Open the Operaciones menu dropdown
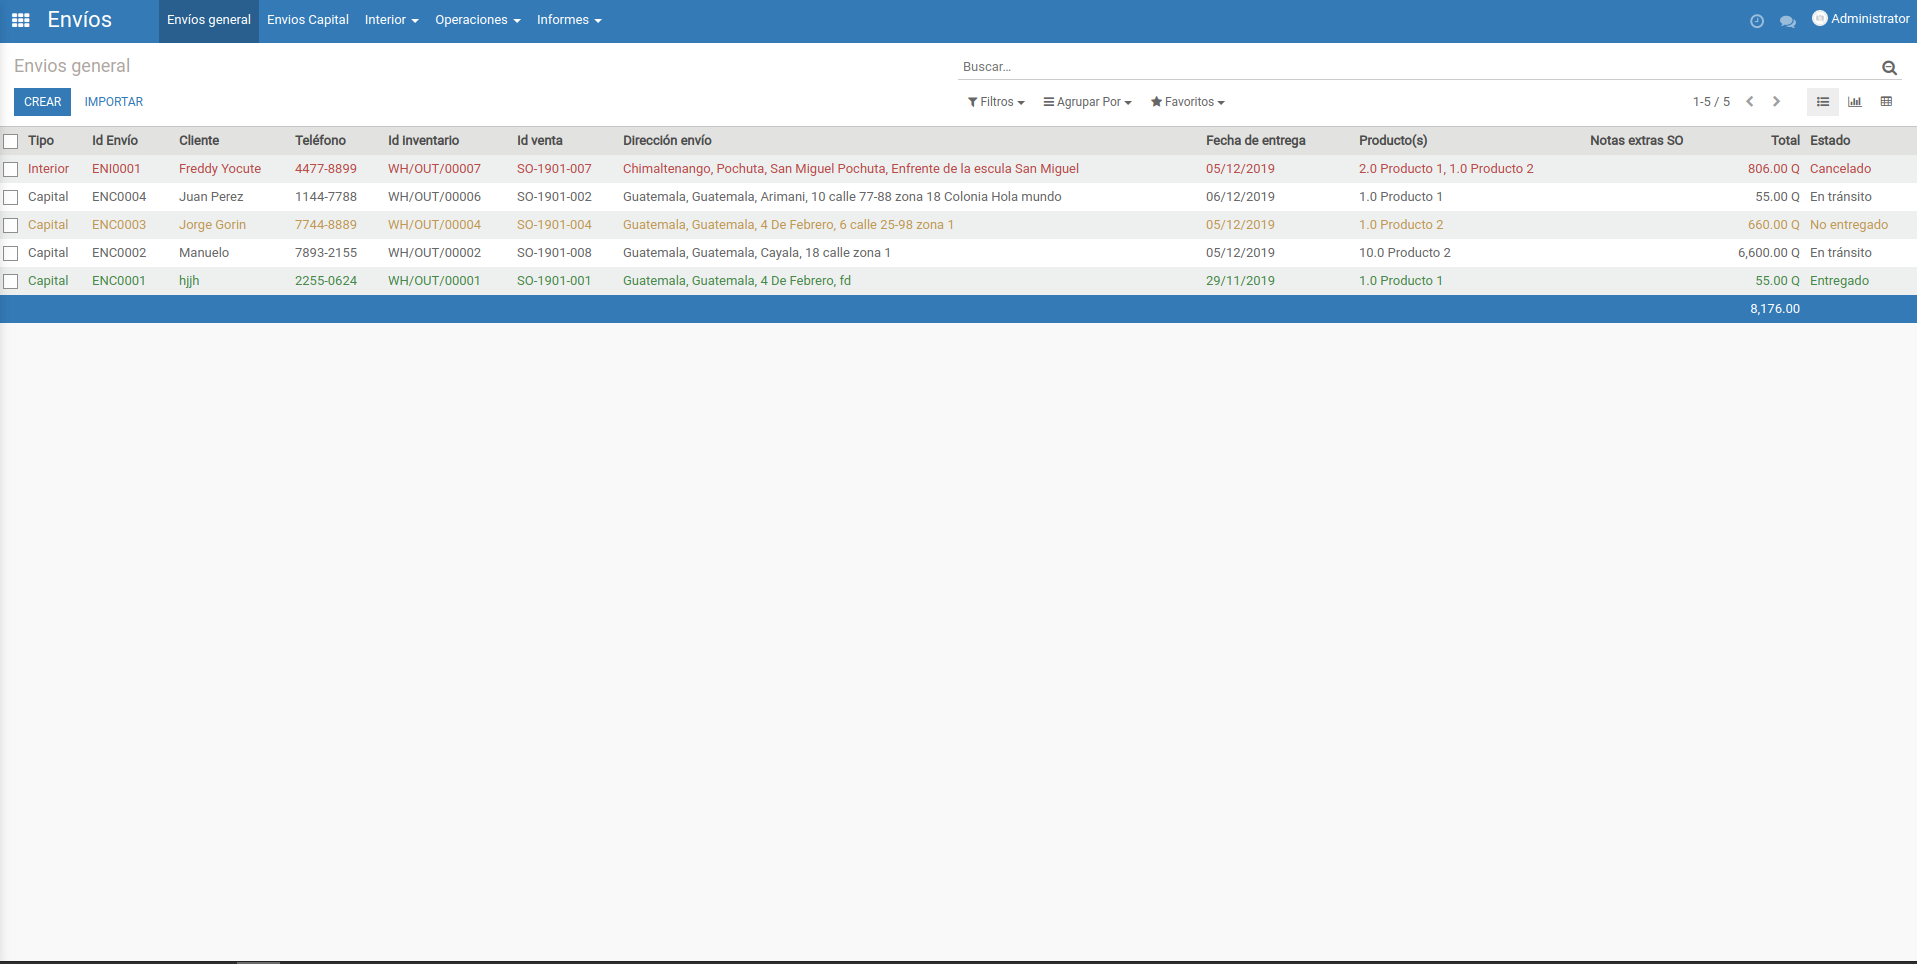 [x=477, y=20]
